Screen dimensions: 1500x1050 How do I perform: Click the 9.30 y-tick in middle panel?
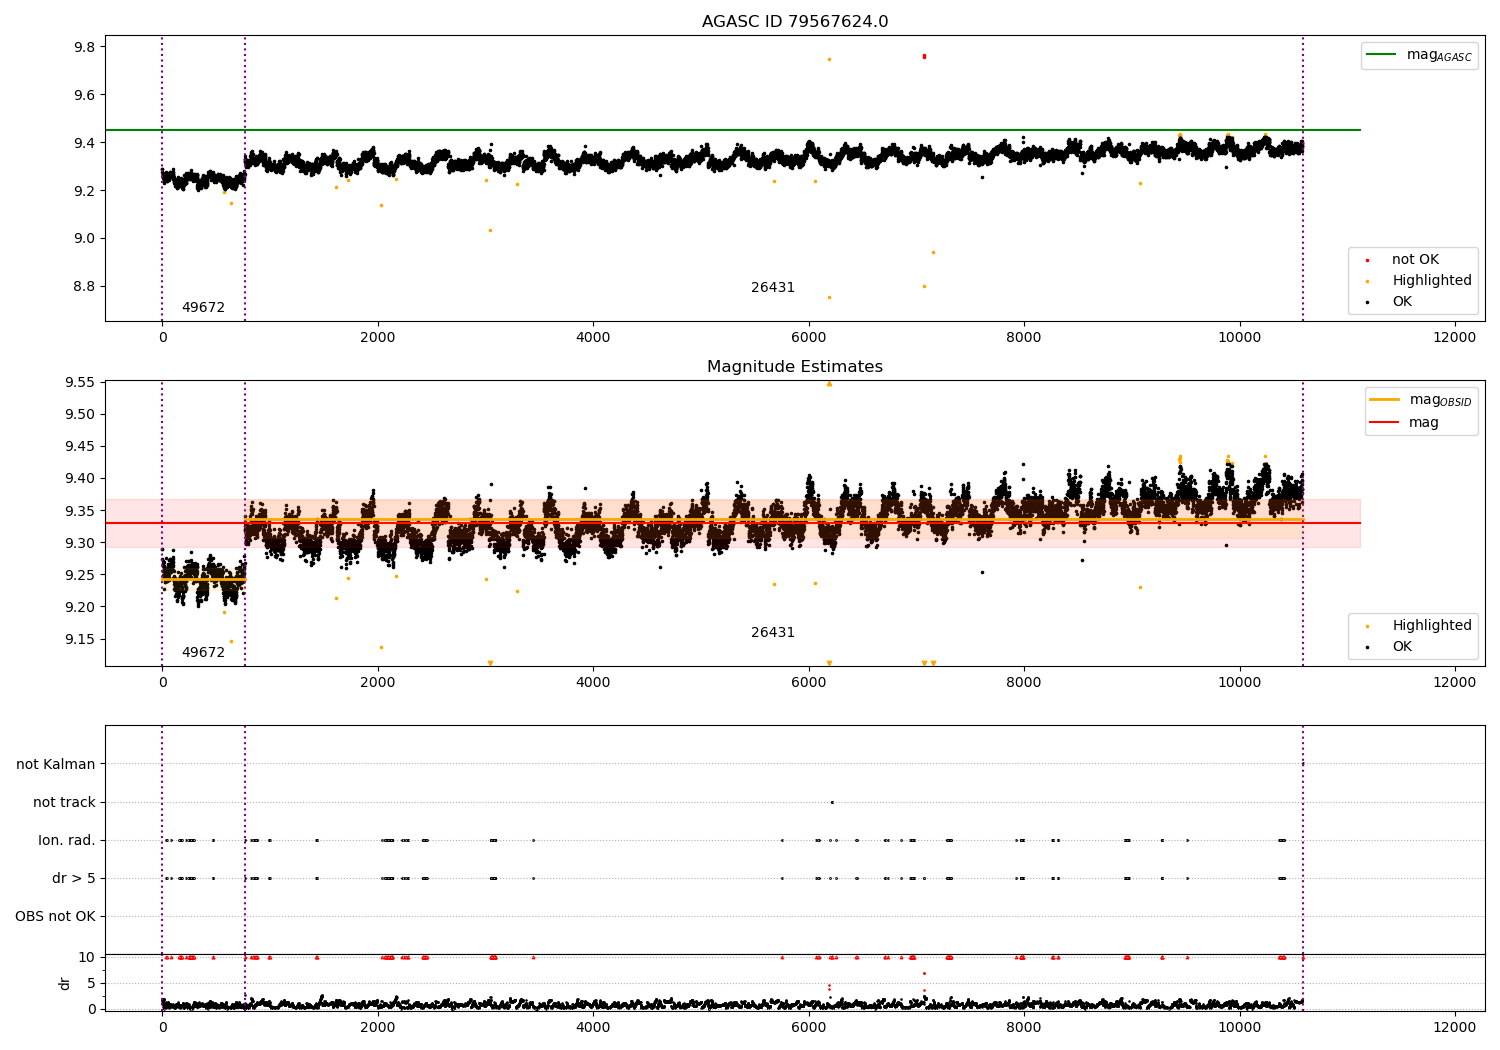coord(81,544)
